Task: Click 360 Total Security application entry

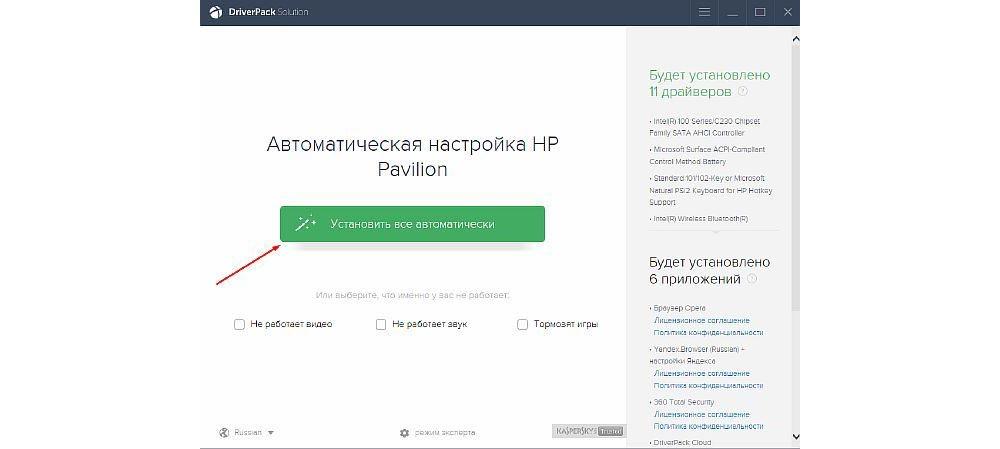Action: coord(682,402)
